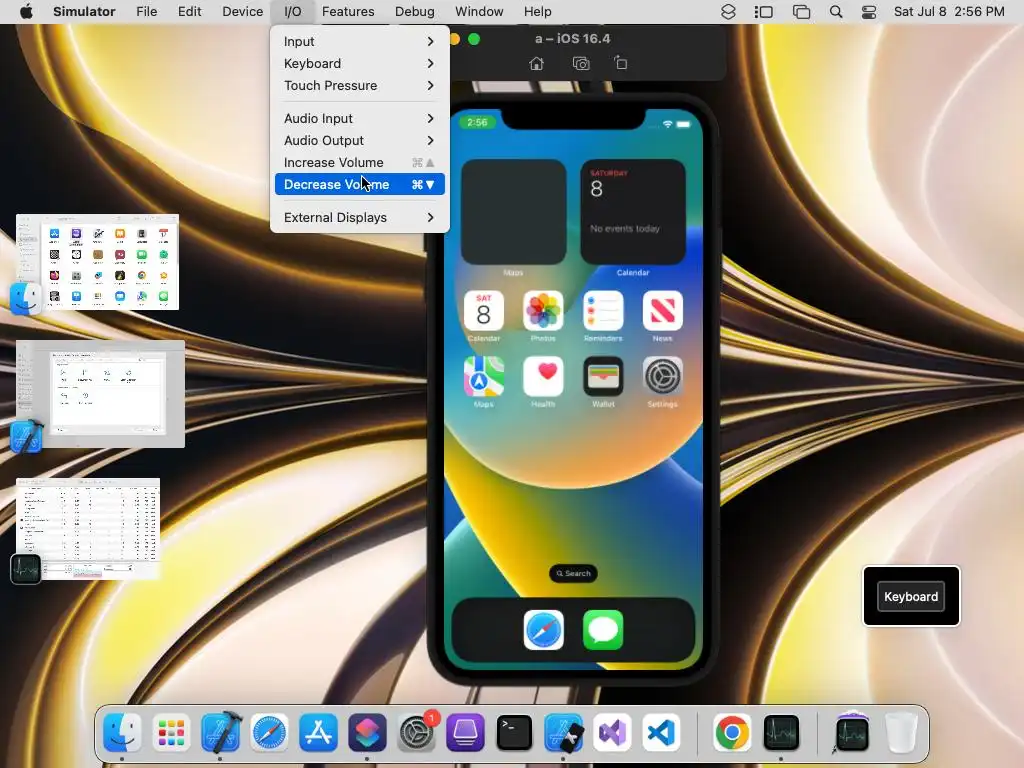Screen dimensions: 1024x768
Task: Select the Activity Monitor thumbnail in Stage Manager
Action: pos(88,529)
